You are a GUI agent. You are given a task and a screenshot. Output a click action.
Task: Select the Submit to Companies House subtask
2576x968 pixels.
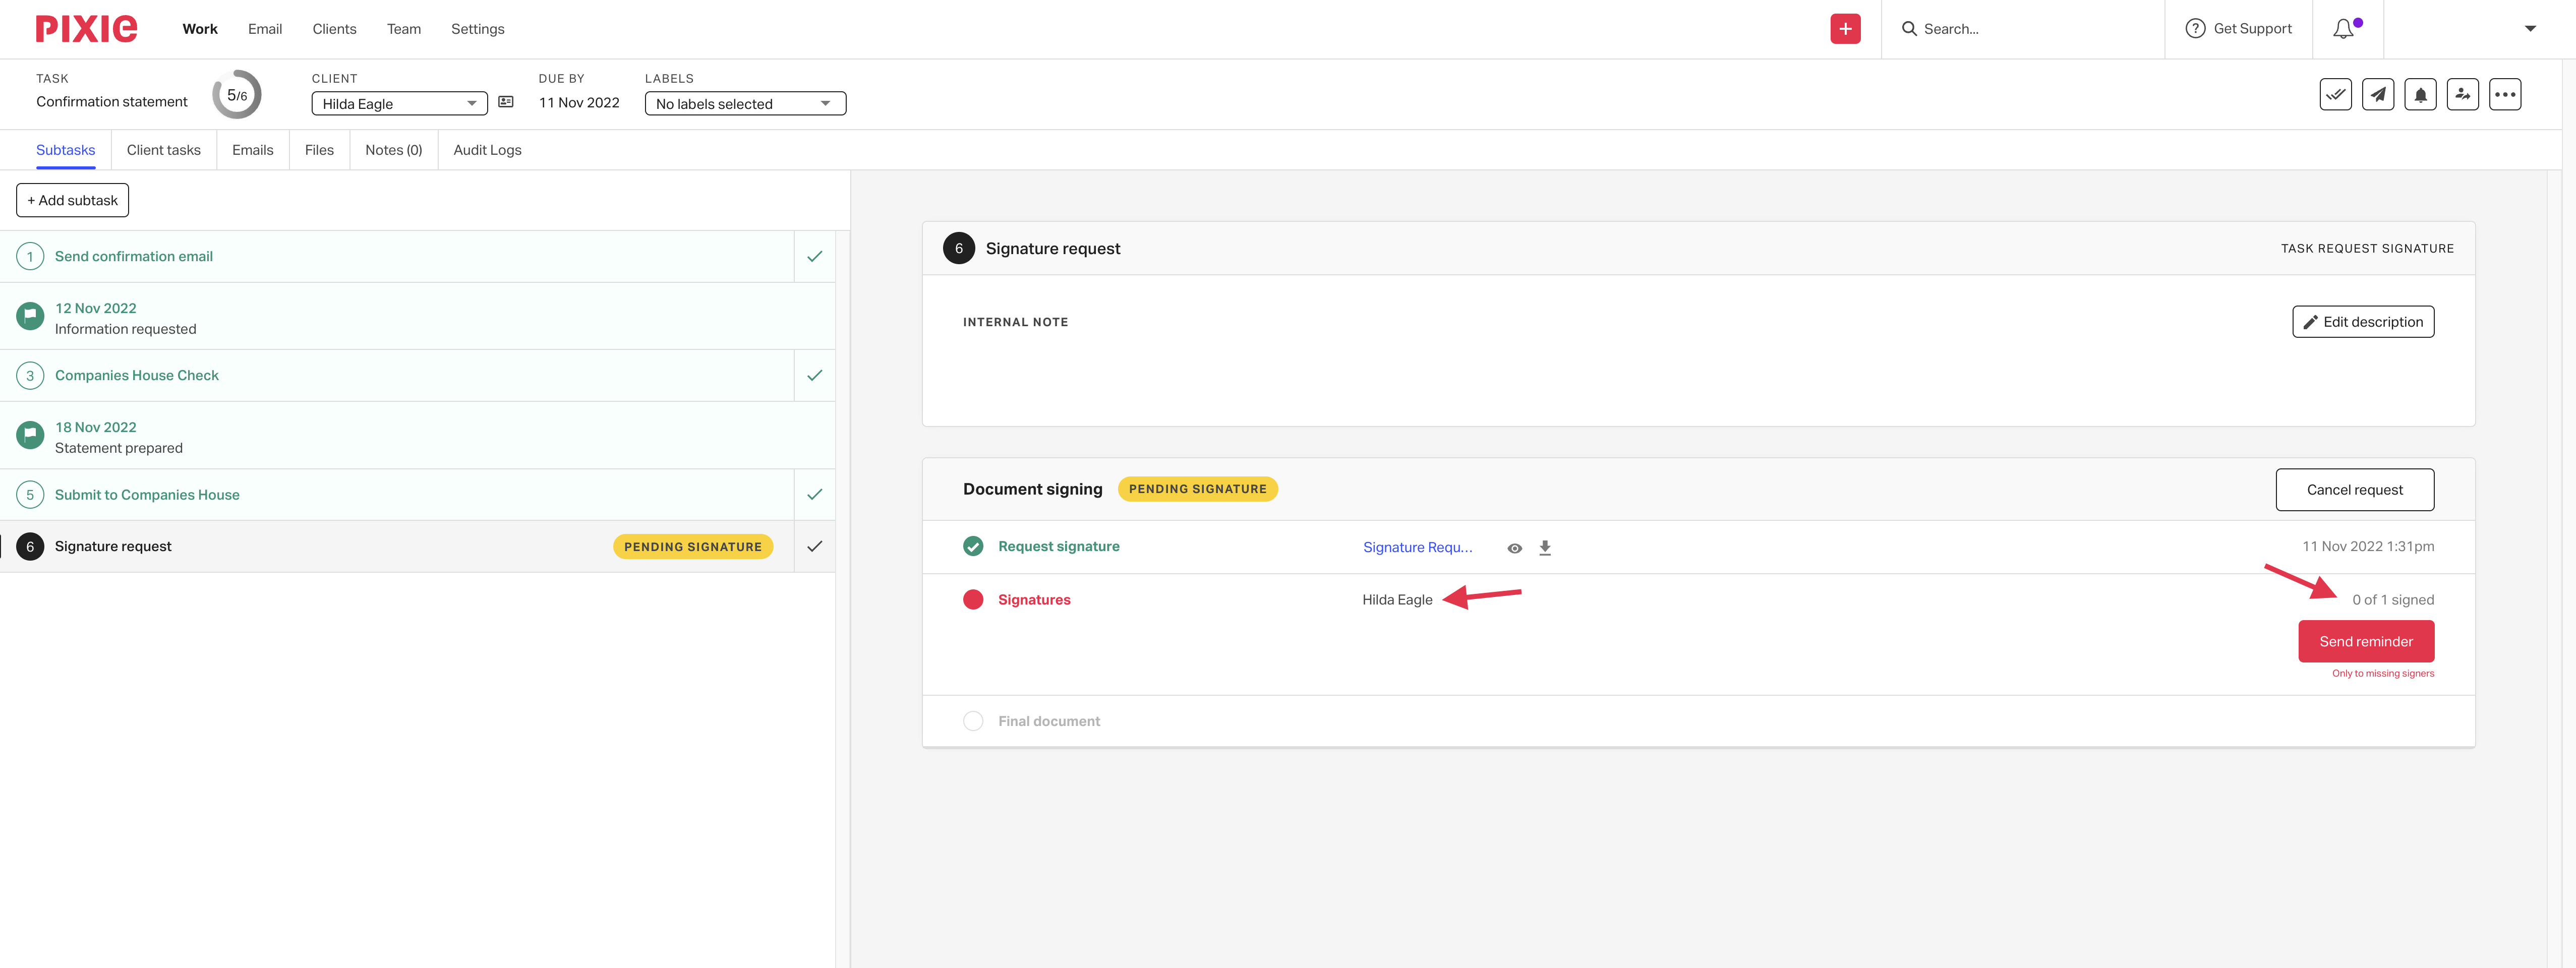click(397, 494)
